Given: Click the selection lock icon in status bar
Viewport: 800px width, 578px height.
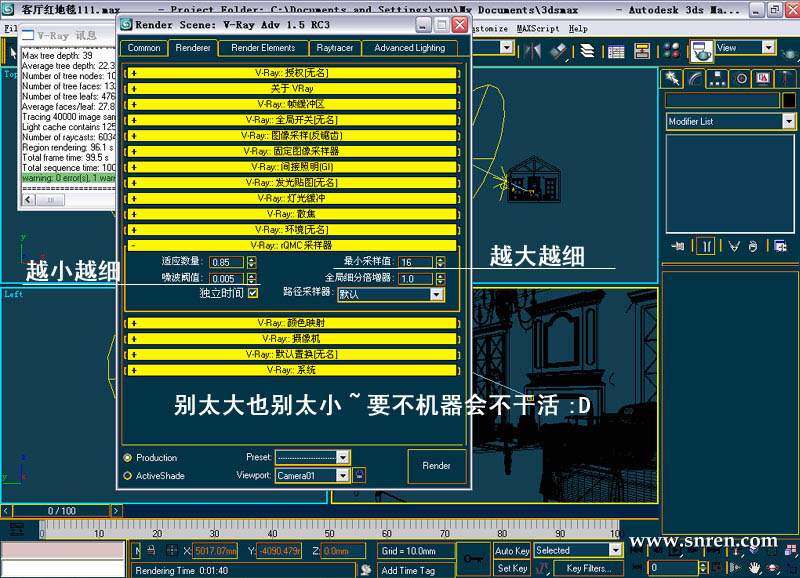Looking at the screenshot, I should click(x=151, y=550).
